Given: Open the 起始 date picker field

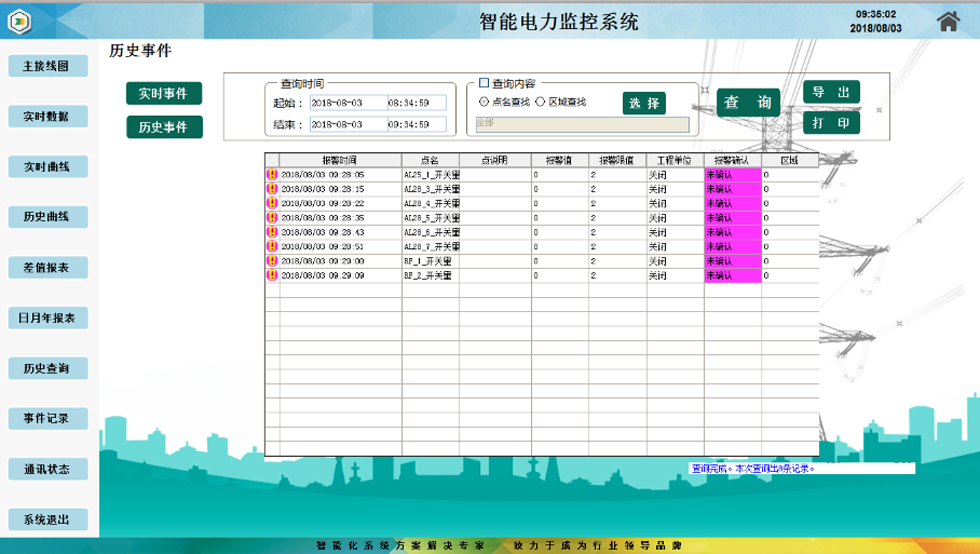Looking at the screenshot, I should point(348,102).
